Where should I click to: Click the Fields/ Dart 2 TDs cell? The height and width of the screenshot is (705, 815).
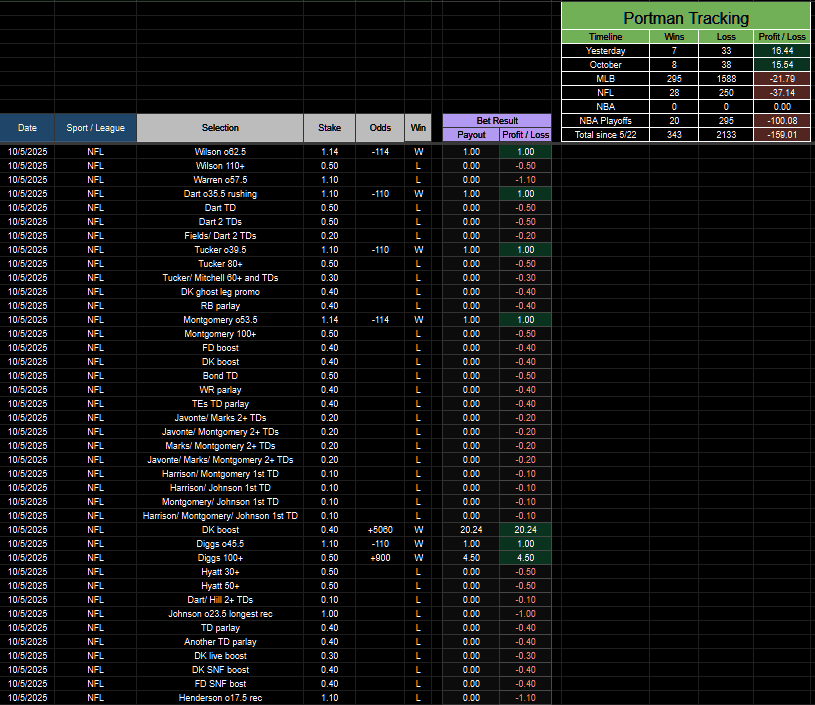pos(220,236)
